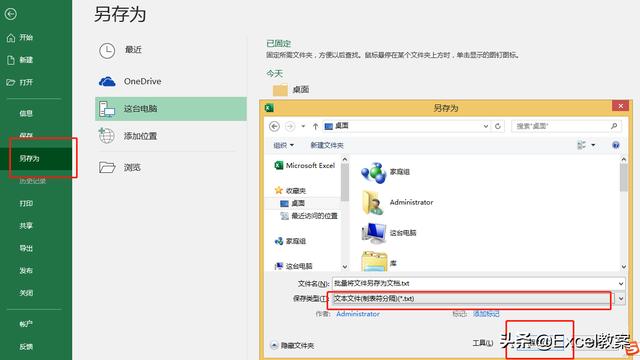
Task: Expand the 文件名 dropdown arrow
Action: pos(621,283)
